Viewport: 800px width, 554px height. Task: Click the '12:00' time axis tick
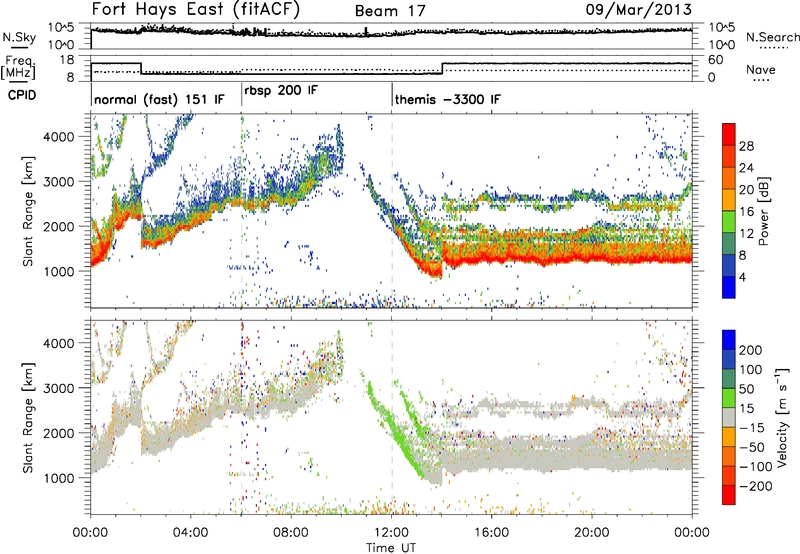tap(391, 533)
